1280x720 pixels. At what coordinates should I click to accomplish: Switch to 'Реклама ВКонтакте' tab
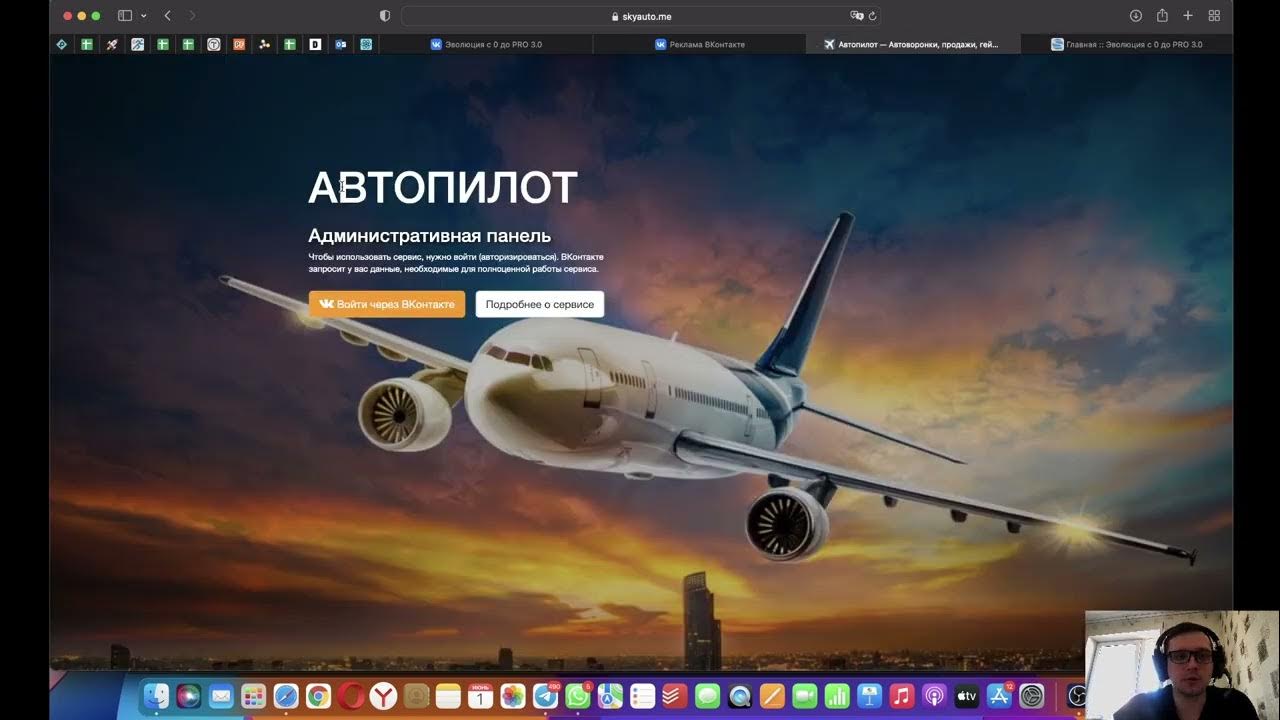click(700, 44)
